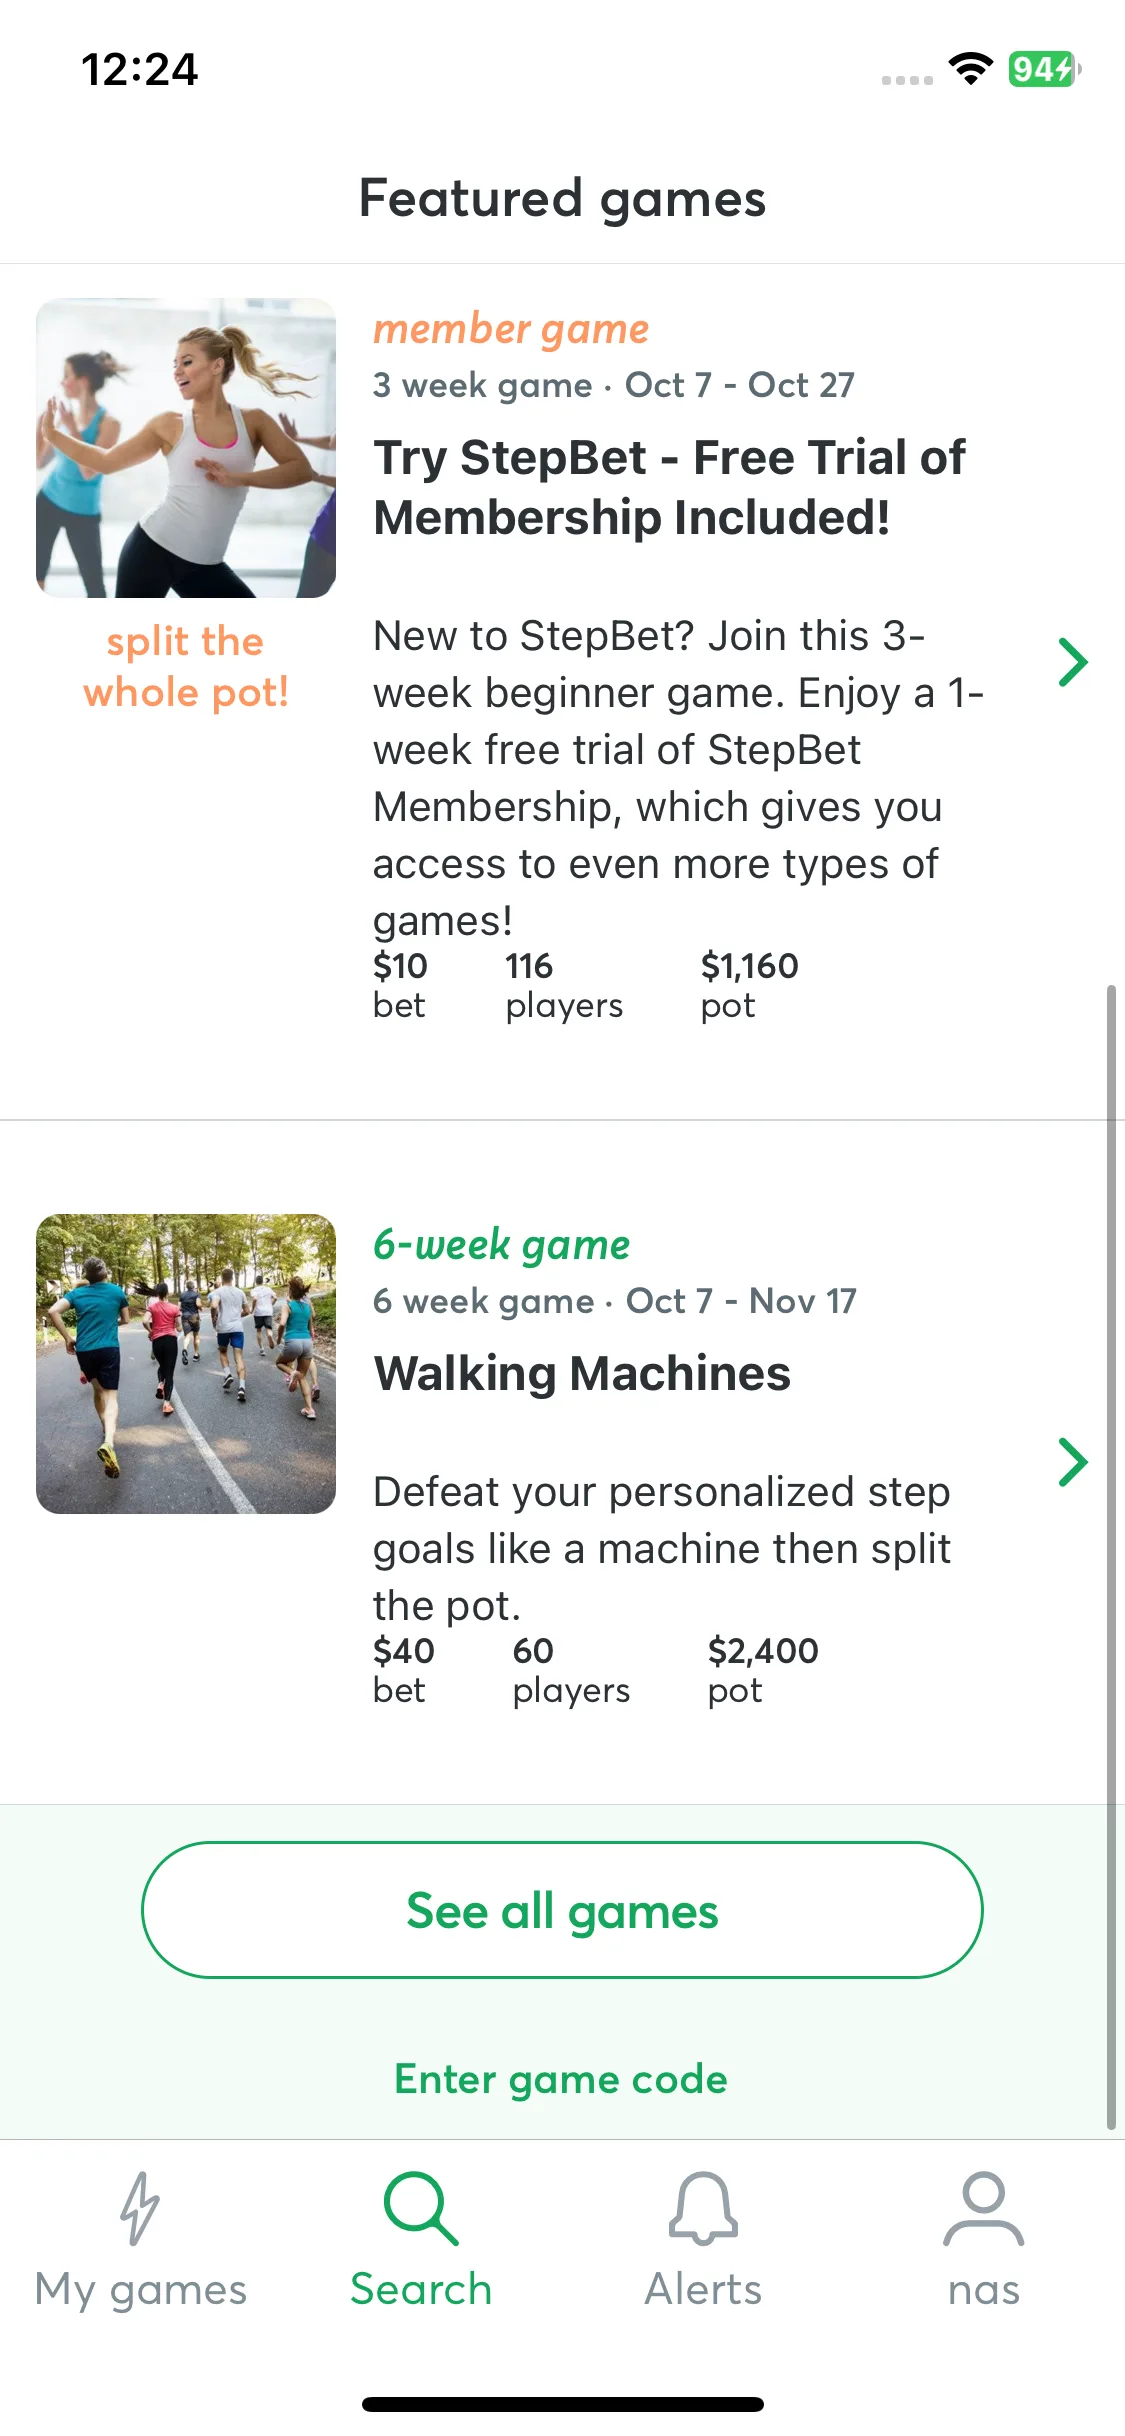Click See all games button
1125x2436 pixels.
click(x=562, y=1910)
